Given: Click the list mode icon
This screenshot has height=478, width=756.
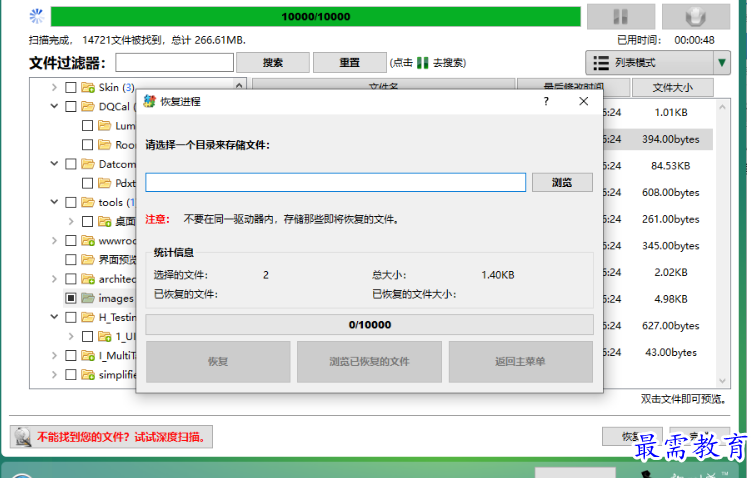Looking at the screenshot, I should click(x=601, y=63).
